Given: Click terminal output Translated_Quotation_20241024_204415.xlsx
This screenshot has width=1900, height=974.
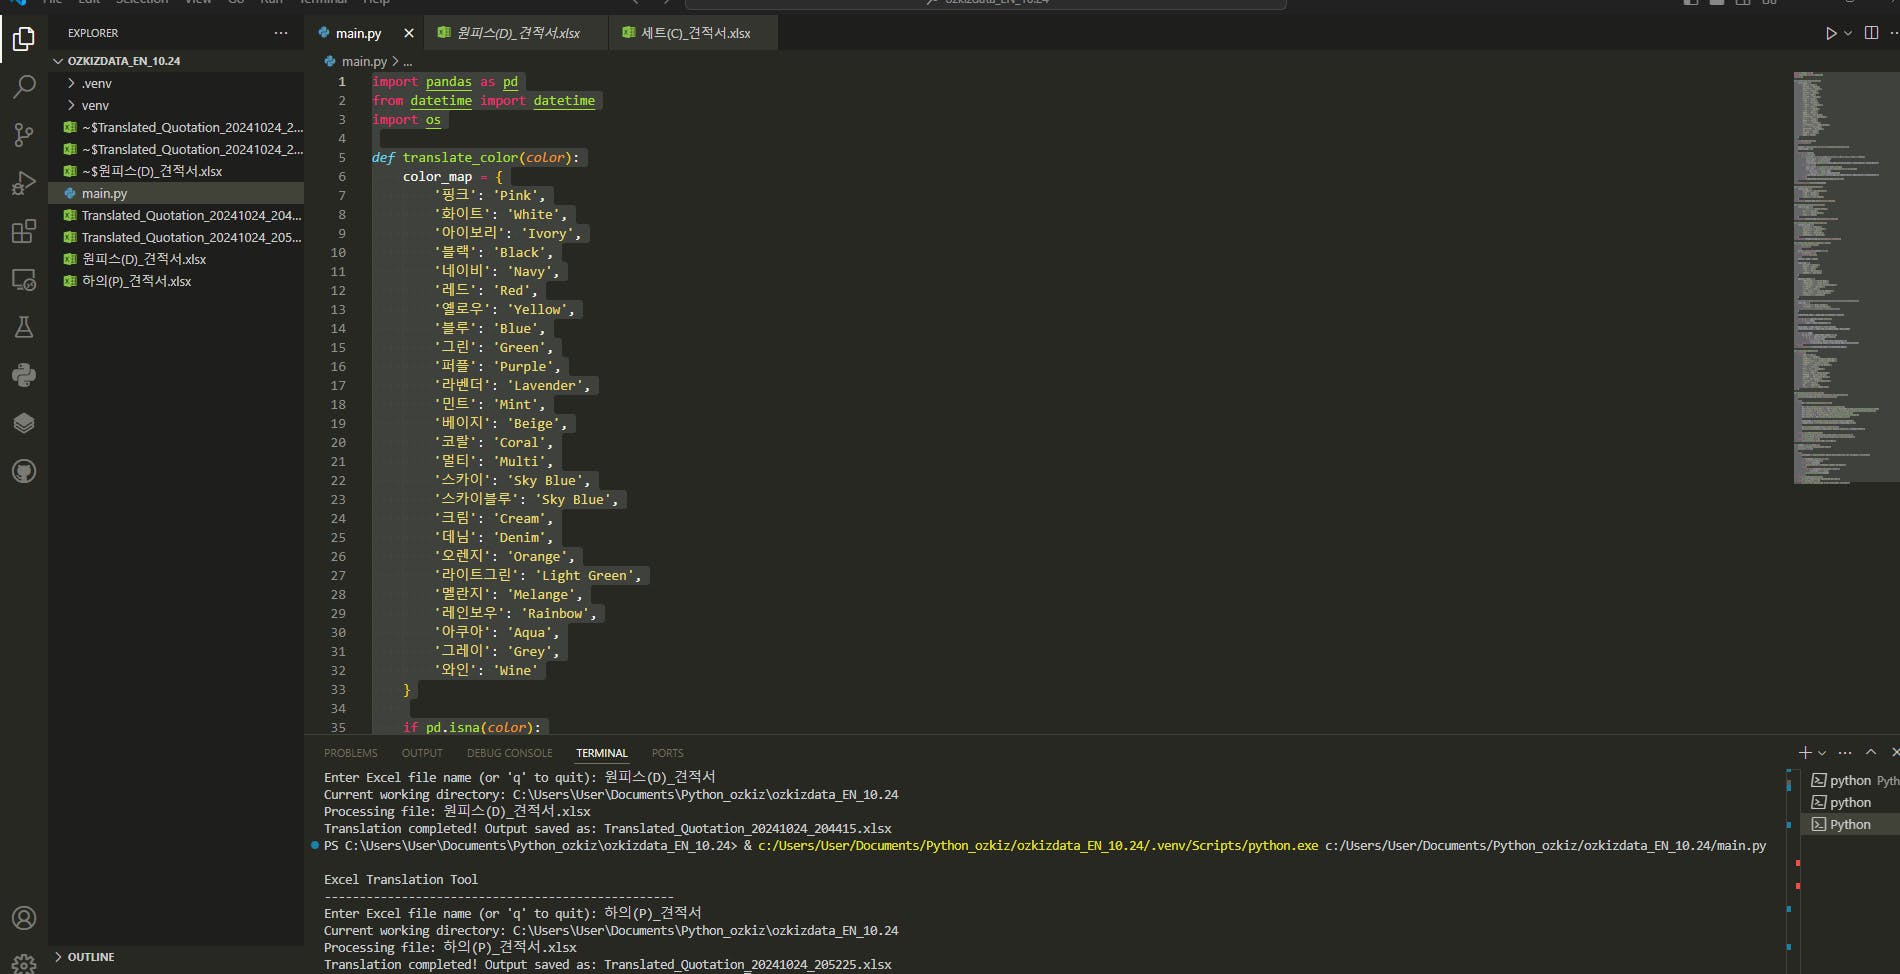Looking at the screenshot, I should tap(748, 829).
